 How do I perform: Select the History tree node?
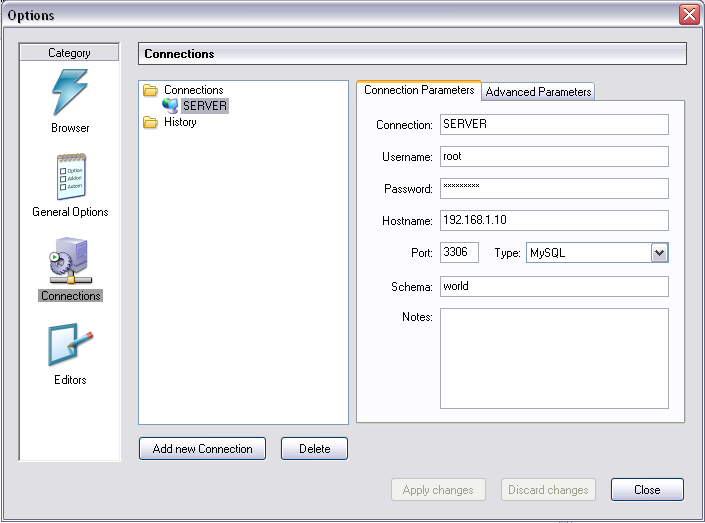pos(180,122)
